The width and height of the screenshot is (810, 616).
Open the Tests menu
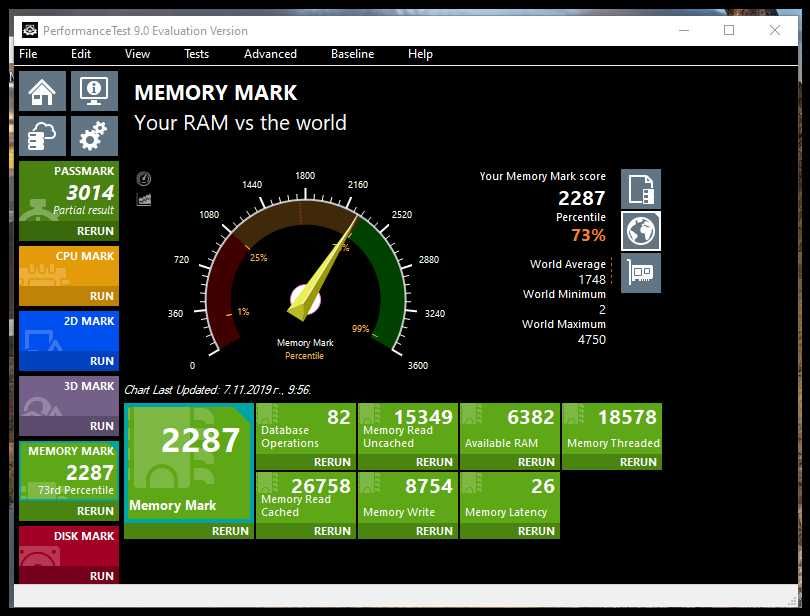(x=196, y=54)
